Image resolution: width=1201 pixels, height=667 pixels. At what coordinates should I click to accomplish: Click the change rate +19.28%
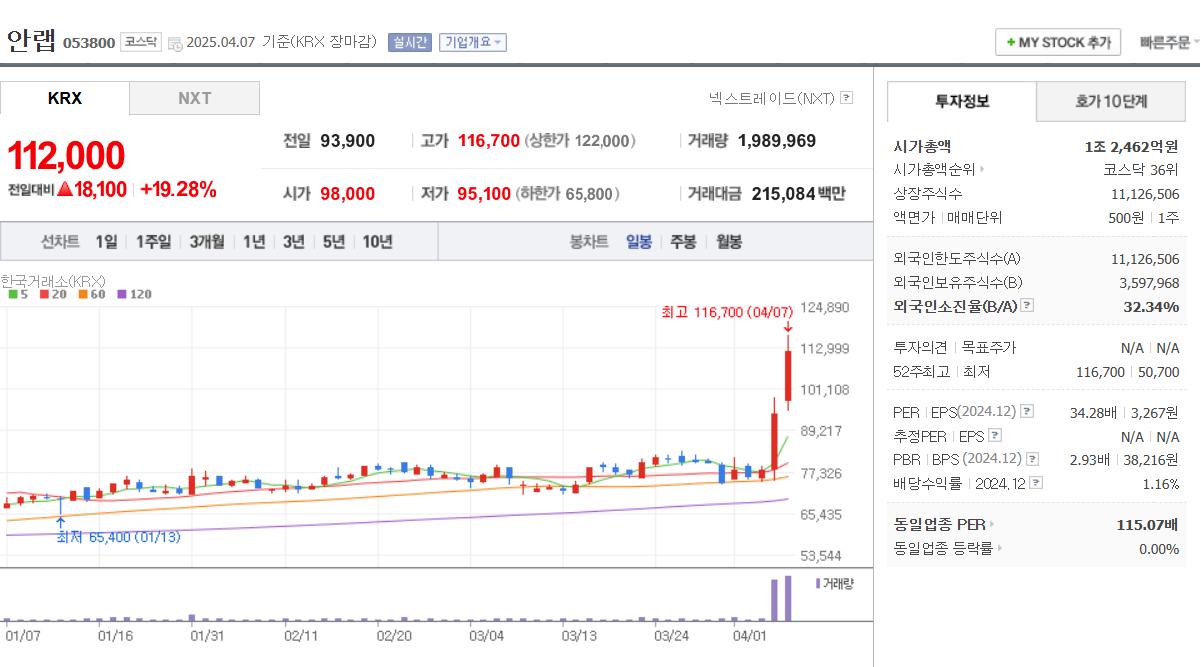(x=178, y=190)
